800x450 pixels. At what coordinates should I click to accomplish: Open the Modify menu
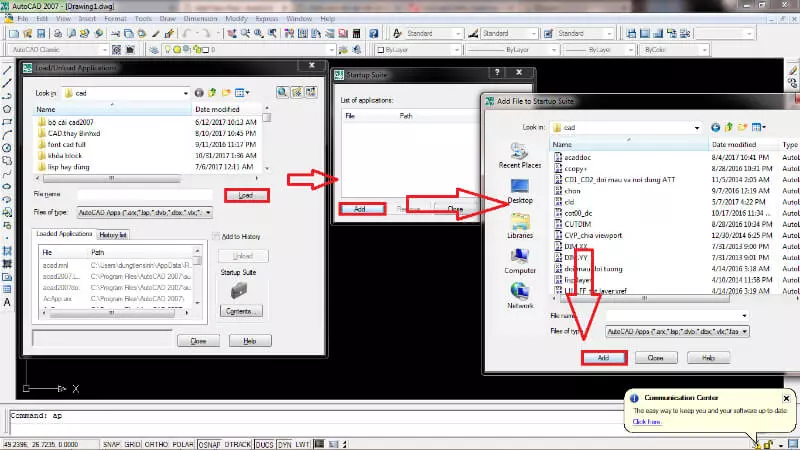[236, 19]
